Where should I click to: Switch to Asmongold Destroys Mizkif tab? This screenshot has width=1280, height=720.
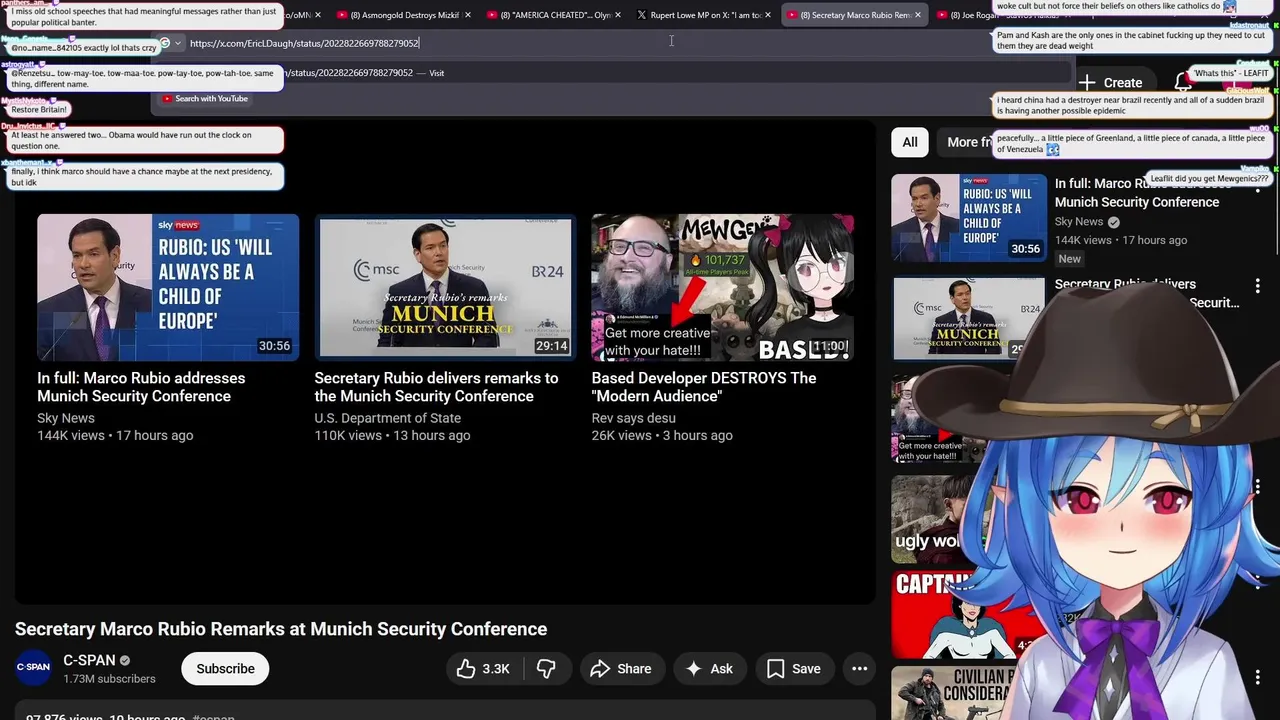402,15
